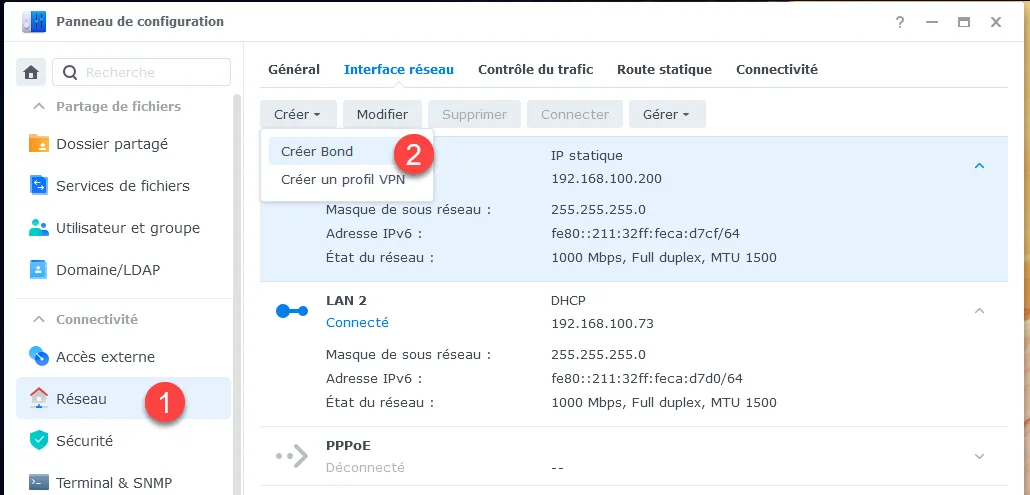The height and width of the screenshot is (495, 1030).
Task: Collapse the LAN 2 interface details
Action: click(x=979, y=311)
